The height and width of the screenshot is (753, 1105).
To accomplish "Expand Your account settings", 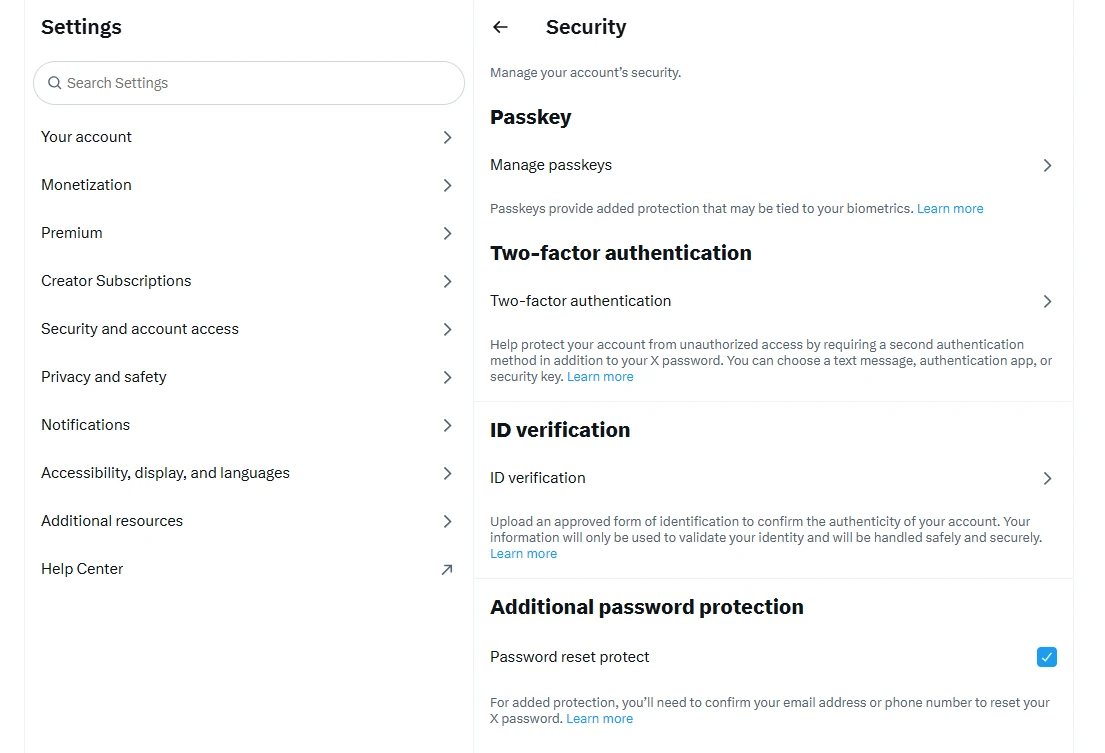I will 248,137.
